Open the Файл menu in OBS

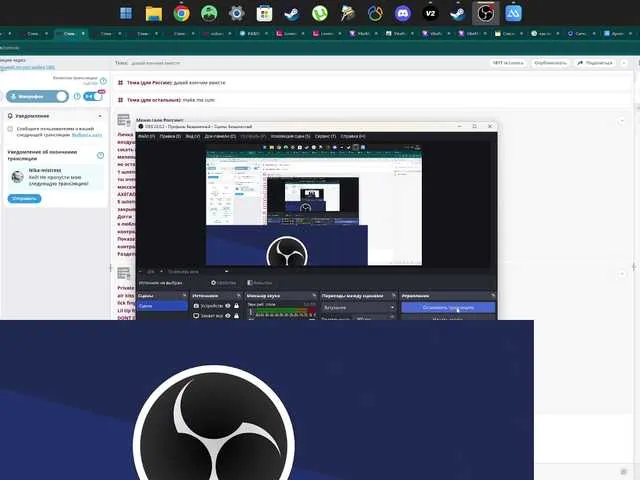tap(146, 136)
